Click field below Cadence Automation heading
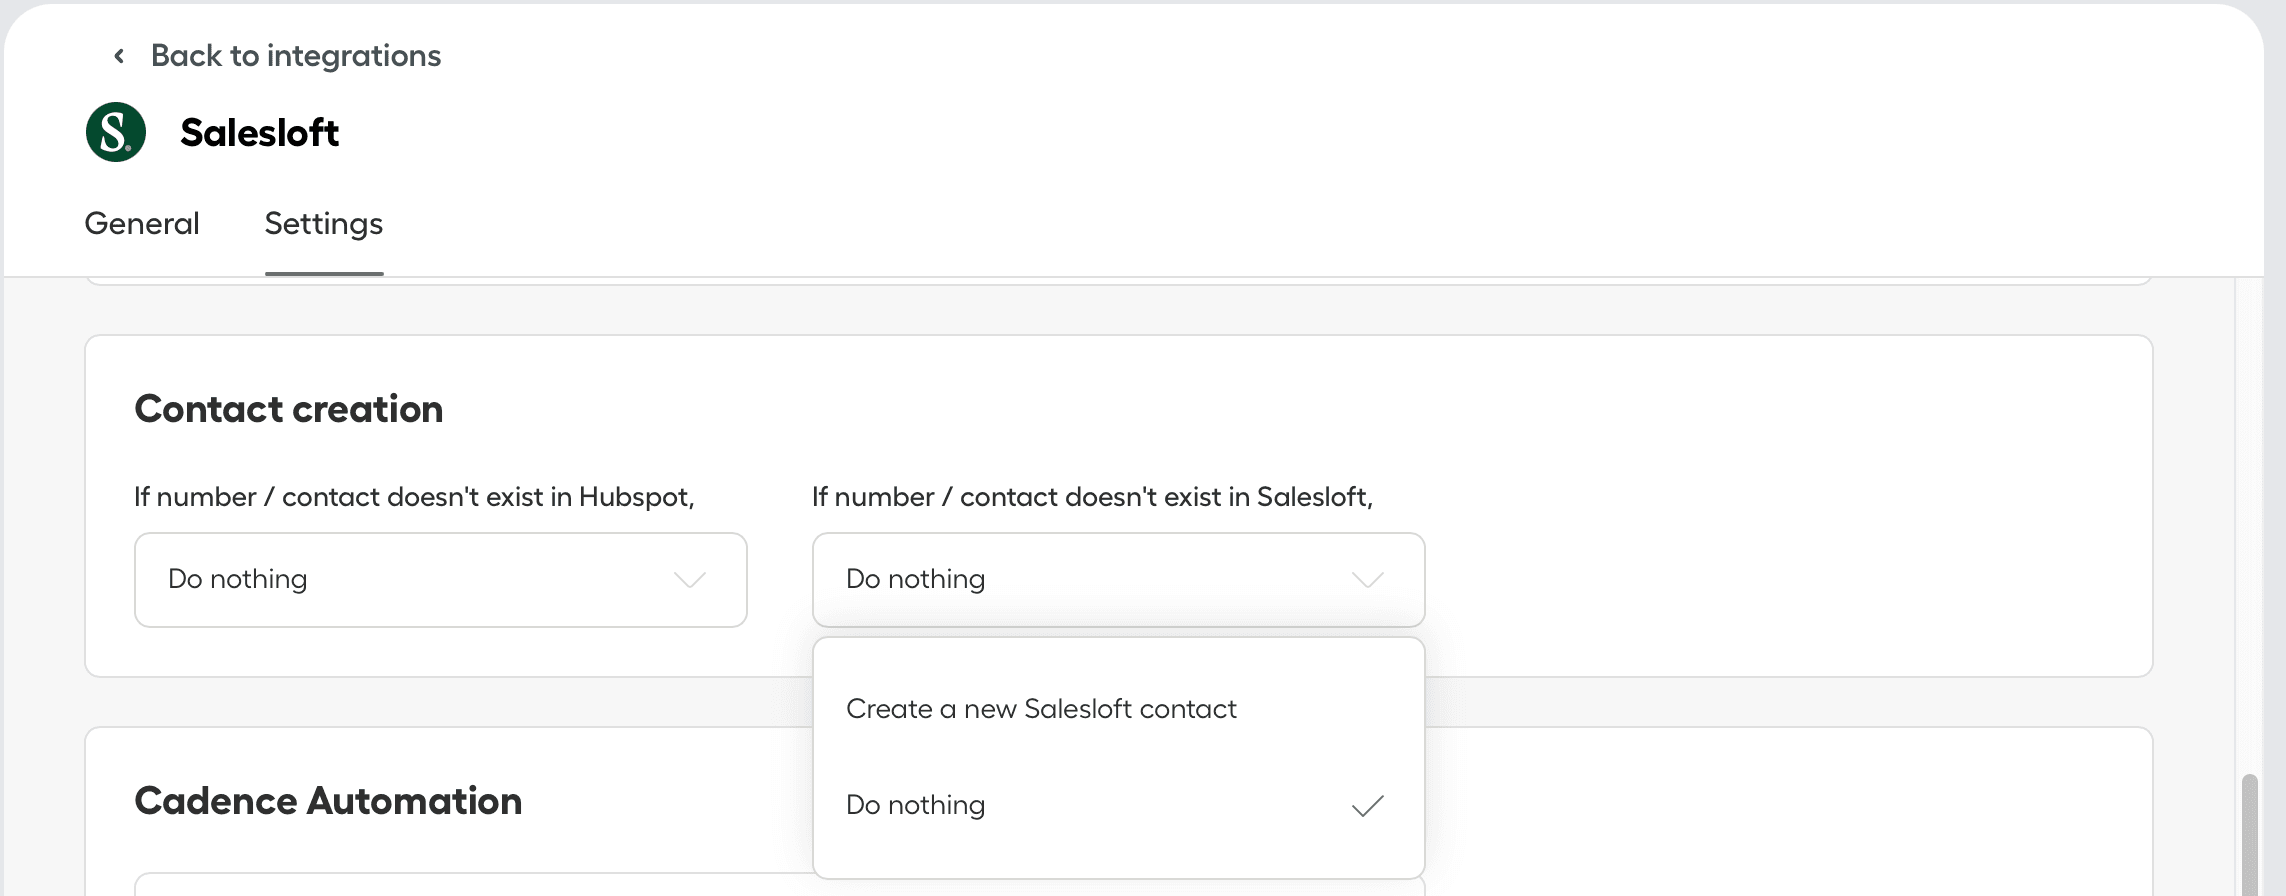Screen dimensions: 2286x896 470,885
